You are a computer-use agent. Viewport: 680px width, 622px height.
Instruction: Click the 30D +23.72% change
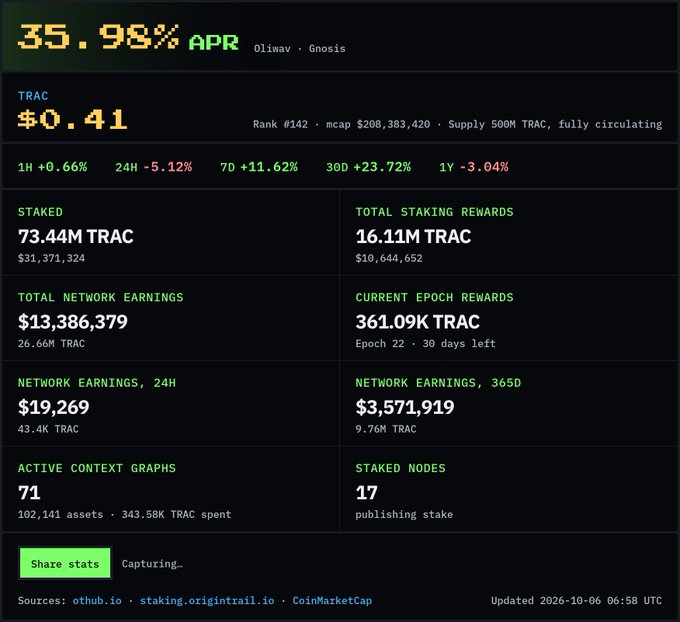[368, 167]
